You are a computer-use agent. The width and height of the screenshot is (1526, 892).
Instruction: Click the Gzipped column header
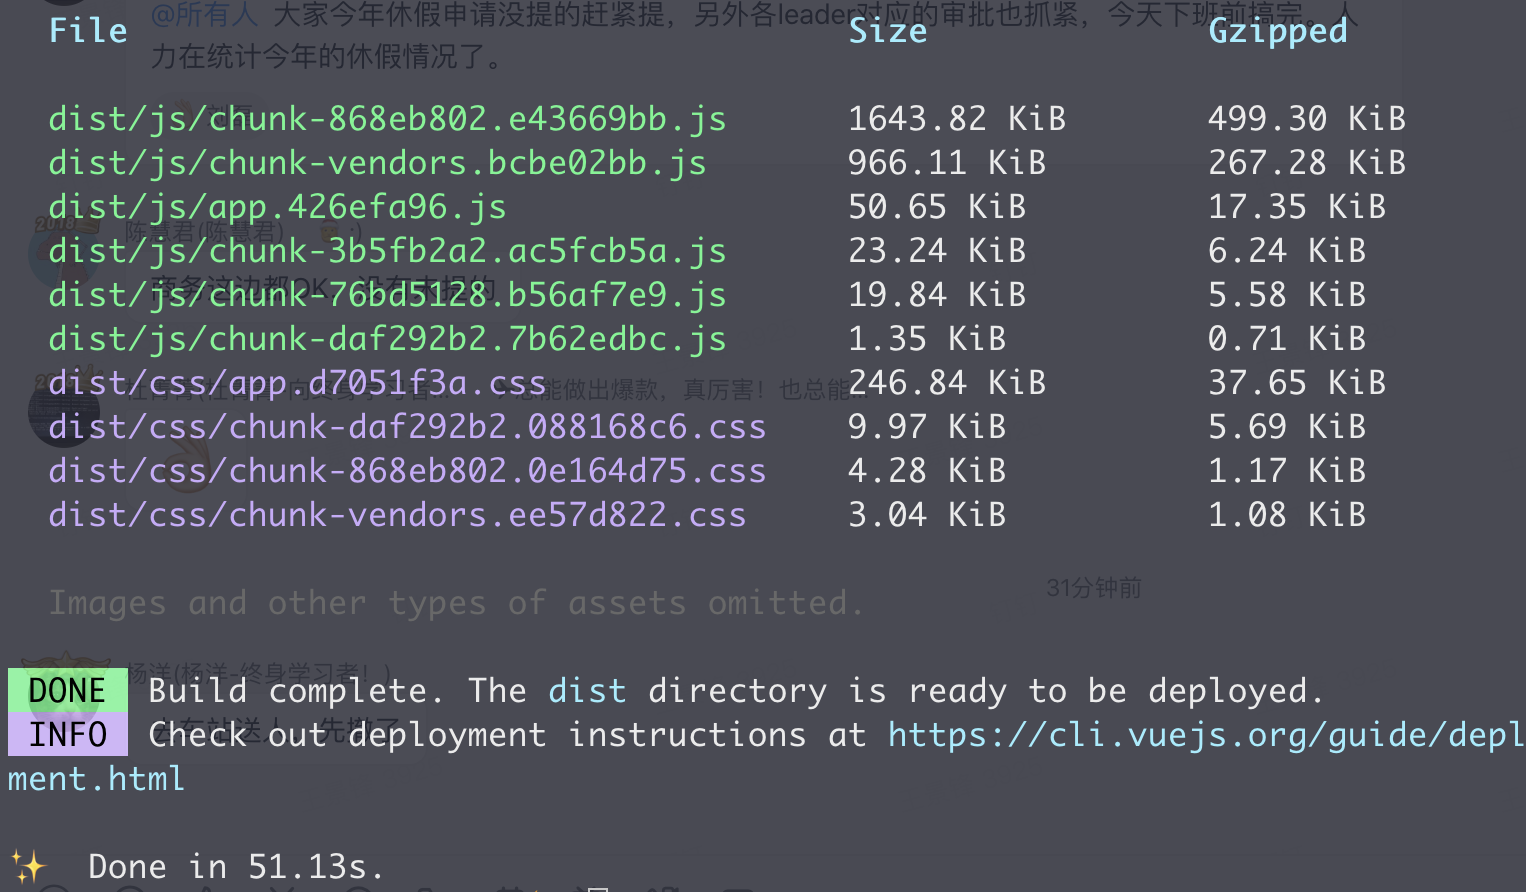(1277, 31)
